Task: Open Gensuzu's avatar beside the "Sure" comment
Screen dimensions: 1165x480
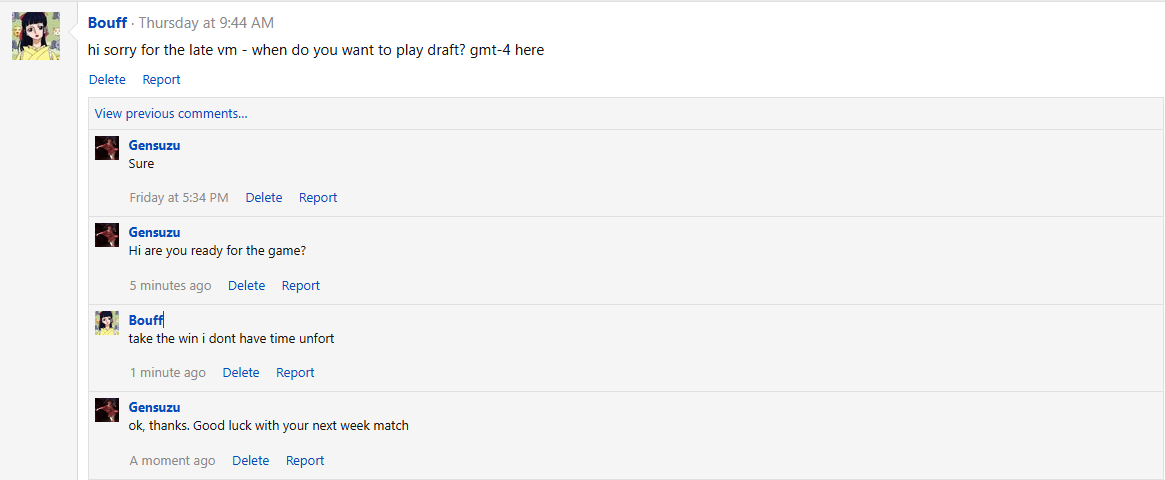Action: pyautogui.click(x=107, y=148)
